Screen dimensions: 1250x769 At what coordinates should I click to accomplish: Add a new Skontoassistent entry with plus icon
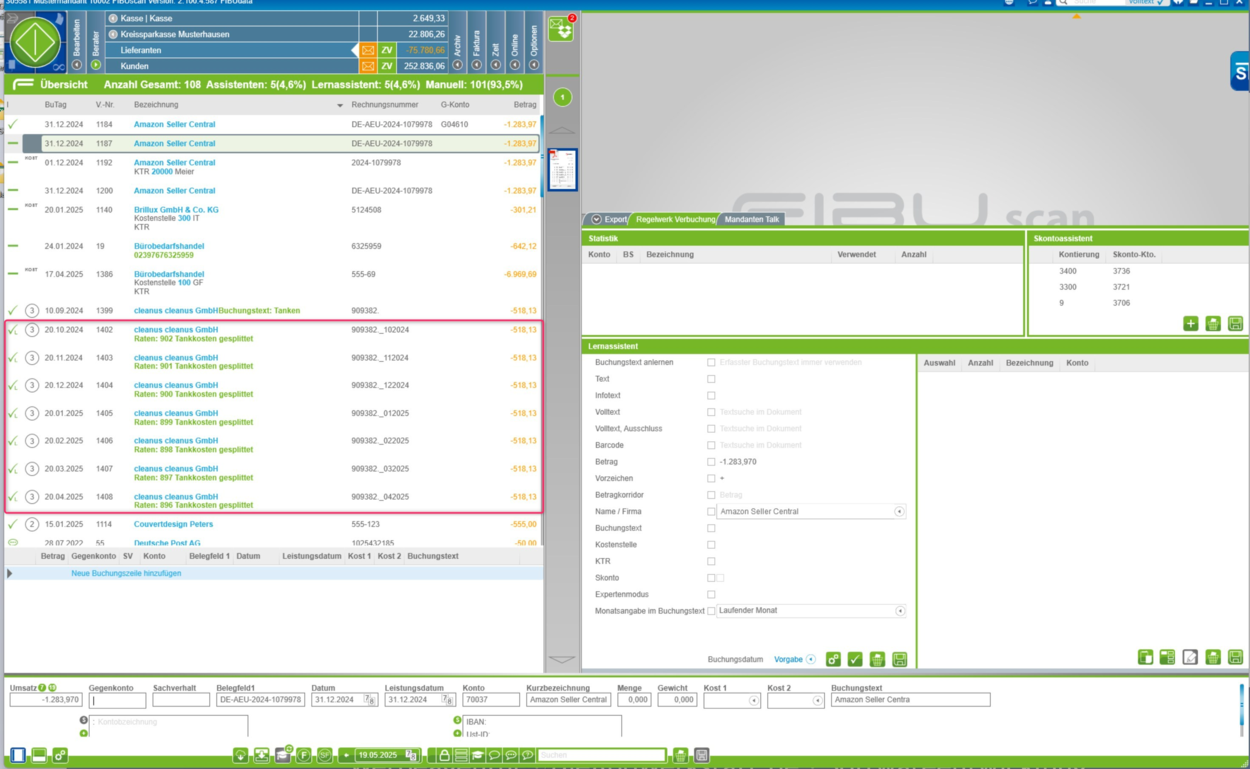[1191, 324]
